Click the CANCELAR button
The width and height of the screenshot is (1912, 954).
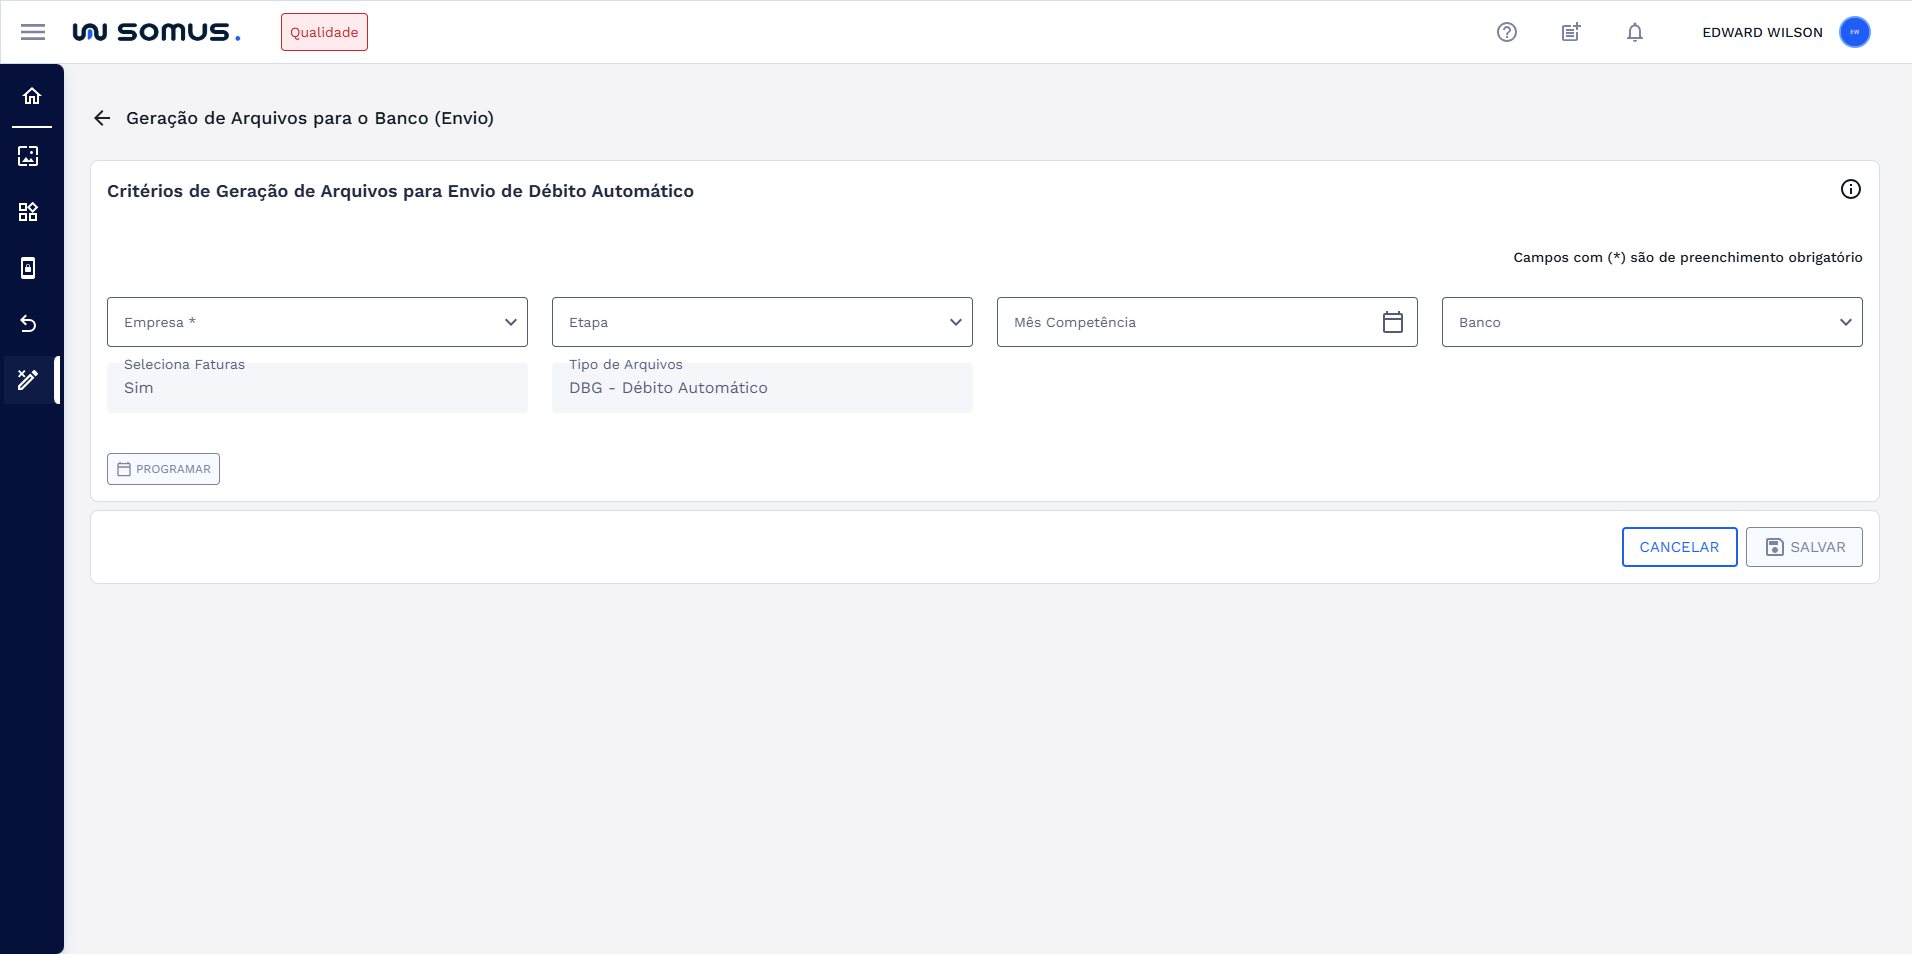pyautogui.click(x=1678, y=546)
